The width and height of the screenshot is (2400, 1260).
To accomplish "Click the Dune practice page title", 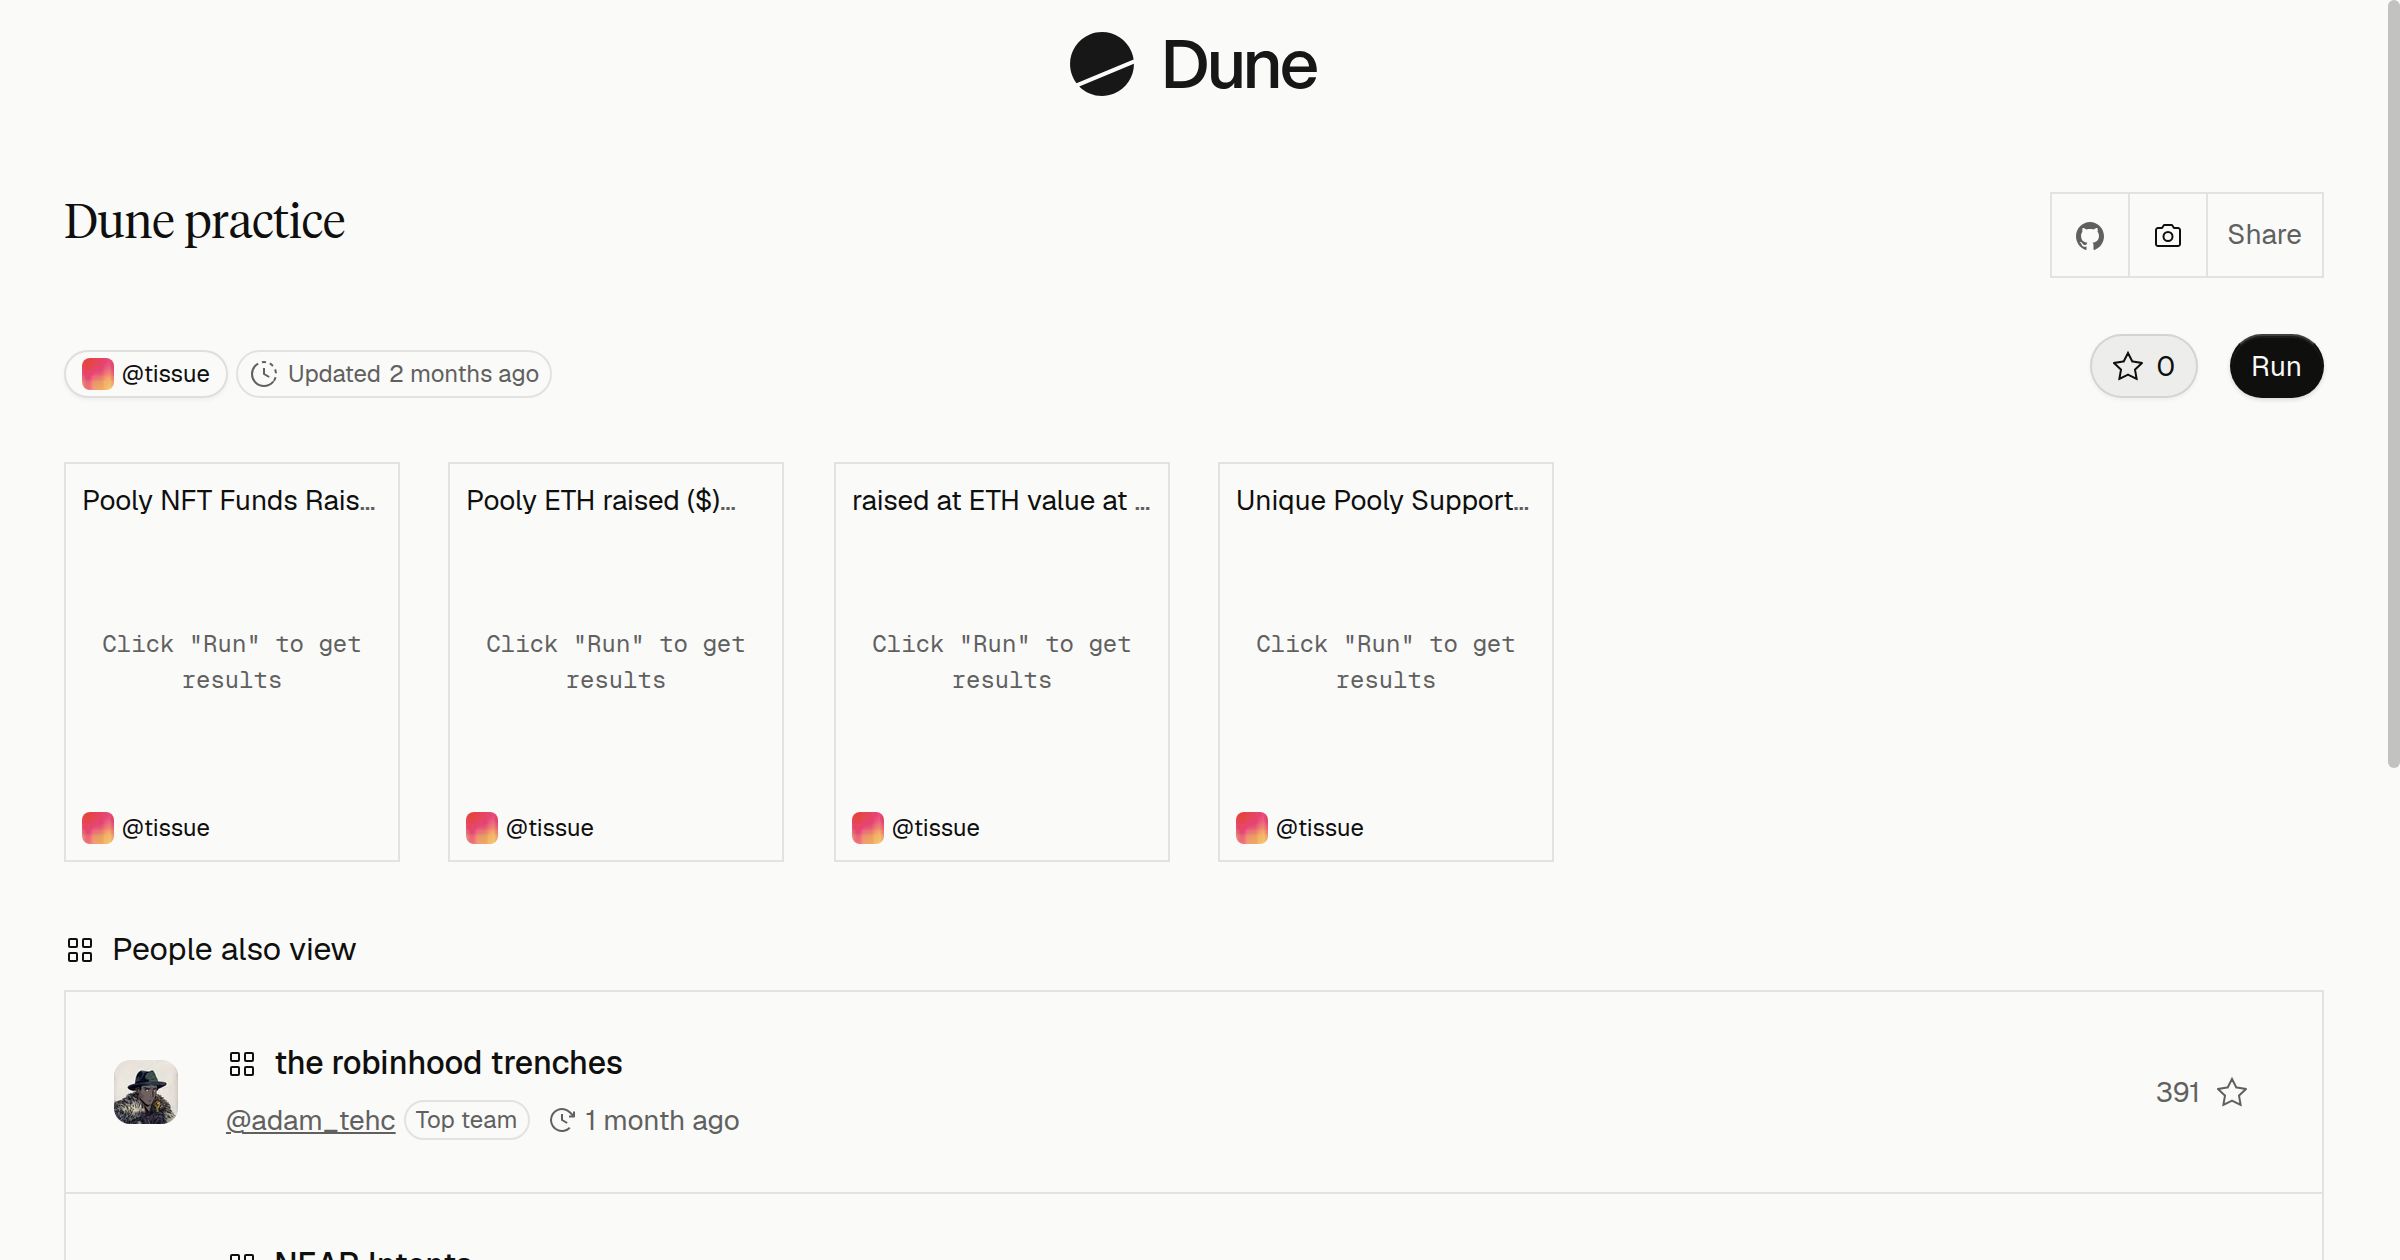I will [x=205, y=222].
